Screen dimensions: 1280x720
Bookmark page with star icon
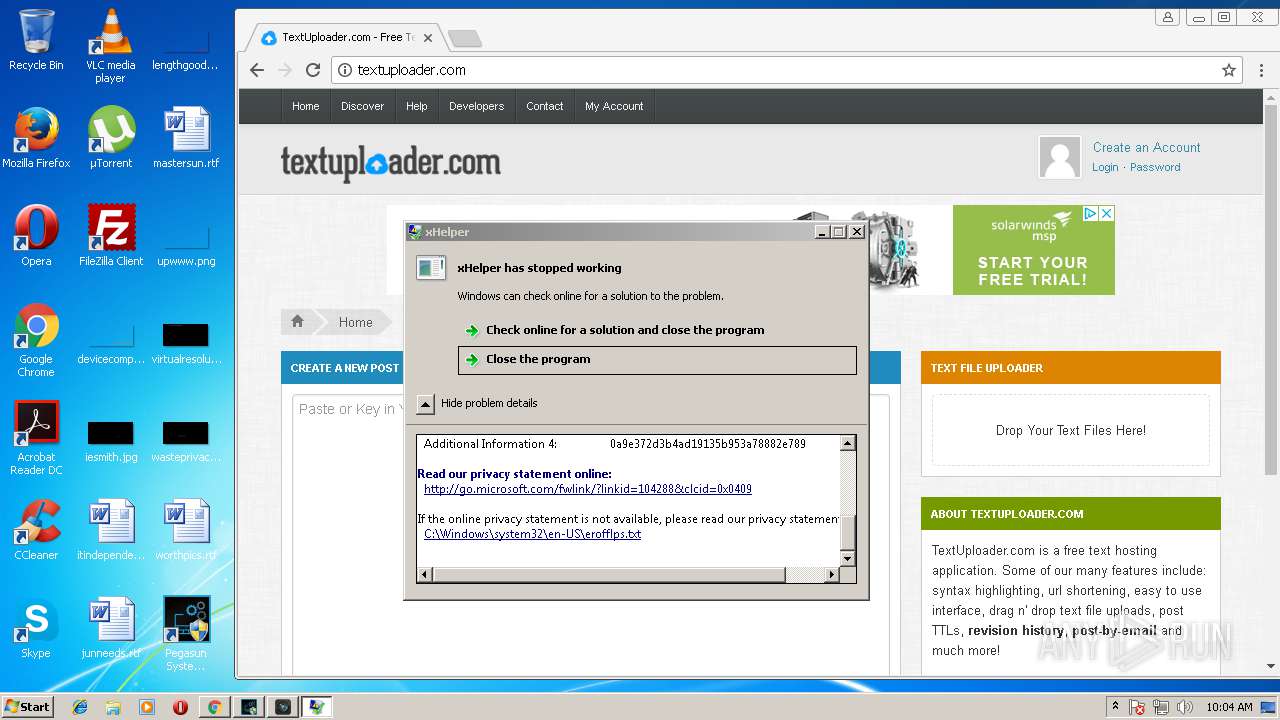point(1229,70)
